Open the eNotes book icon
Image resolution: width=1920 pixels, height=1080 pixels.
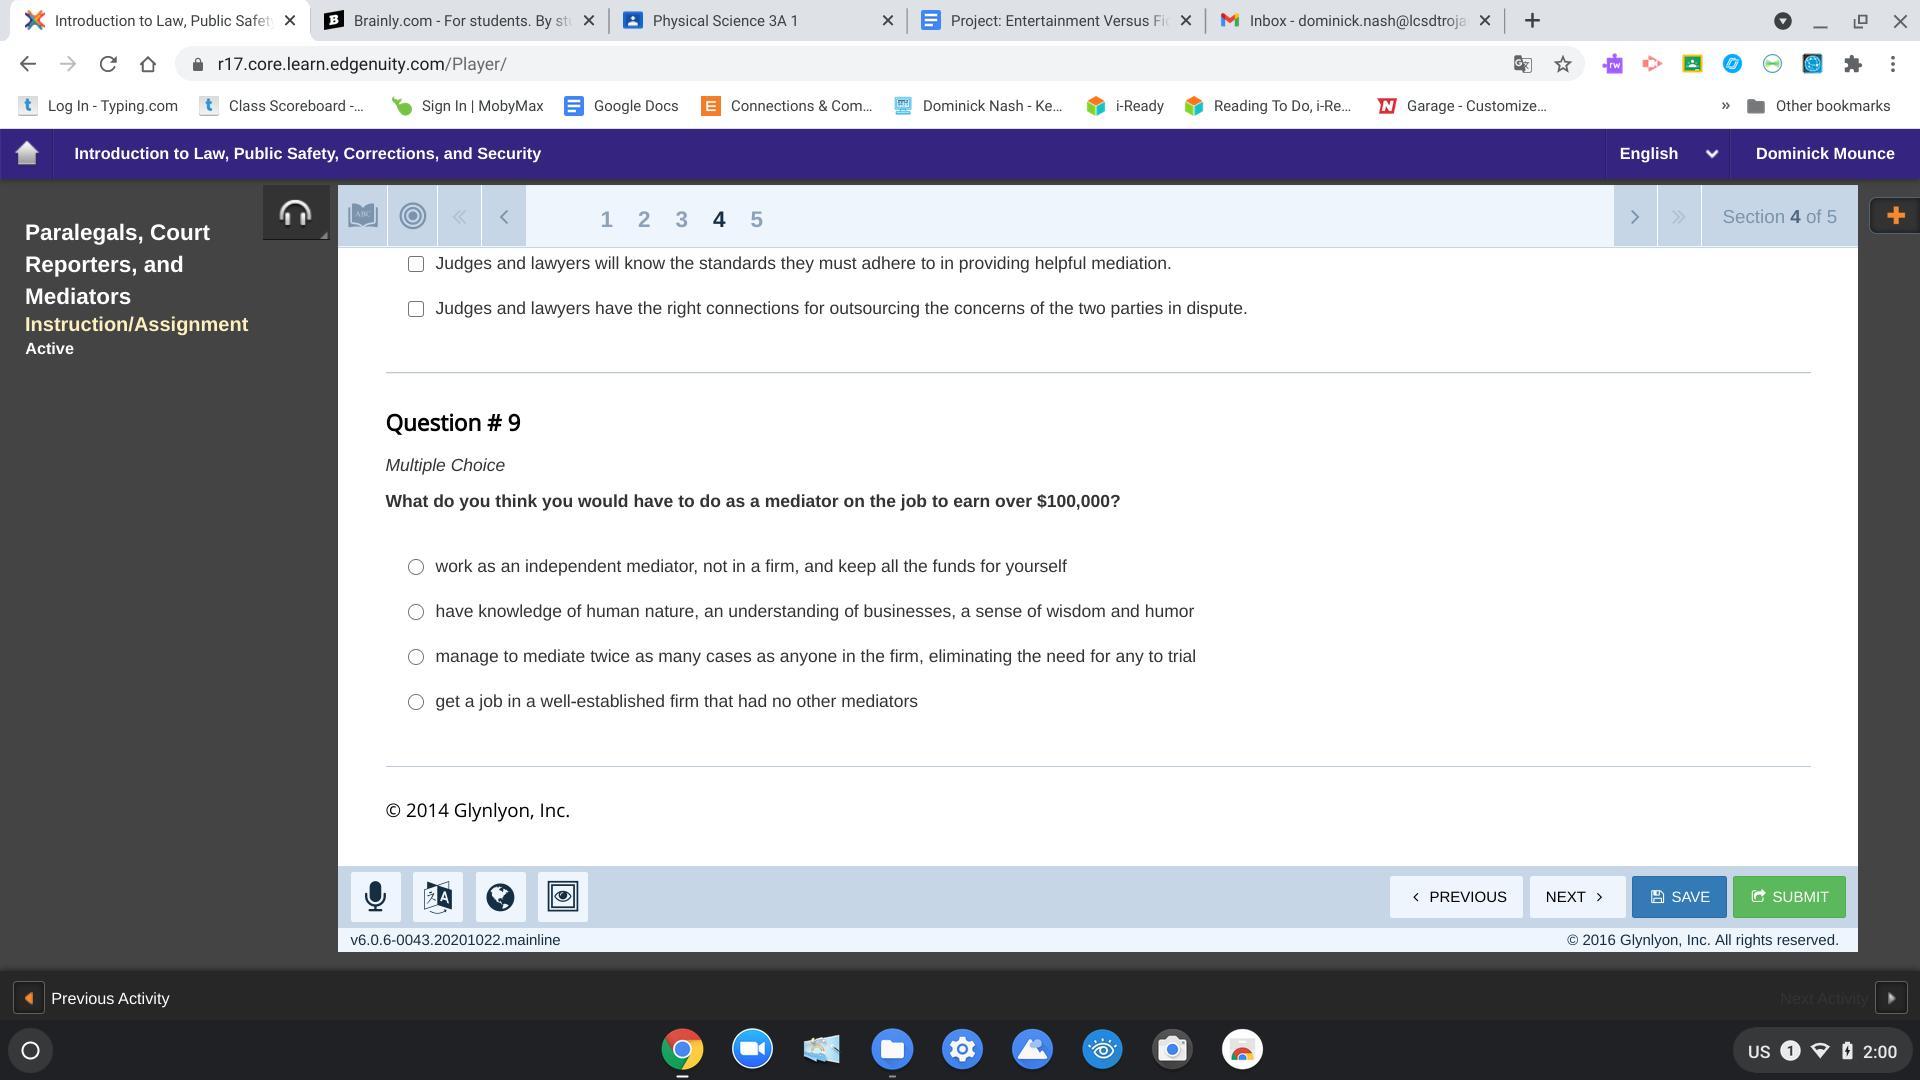click(x=363, y=217)
